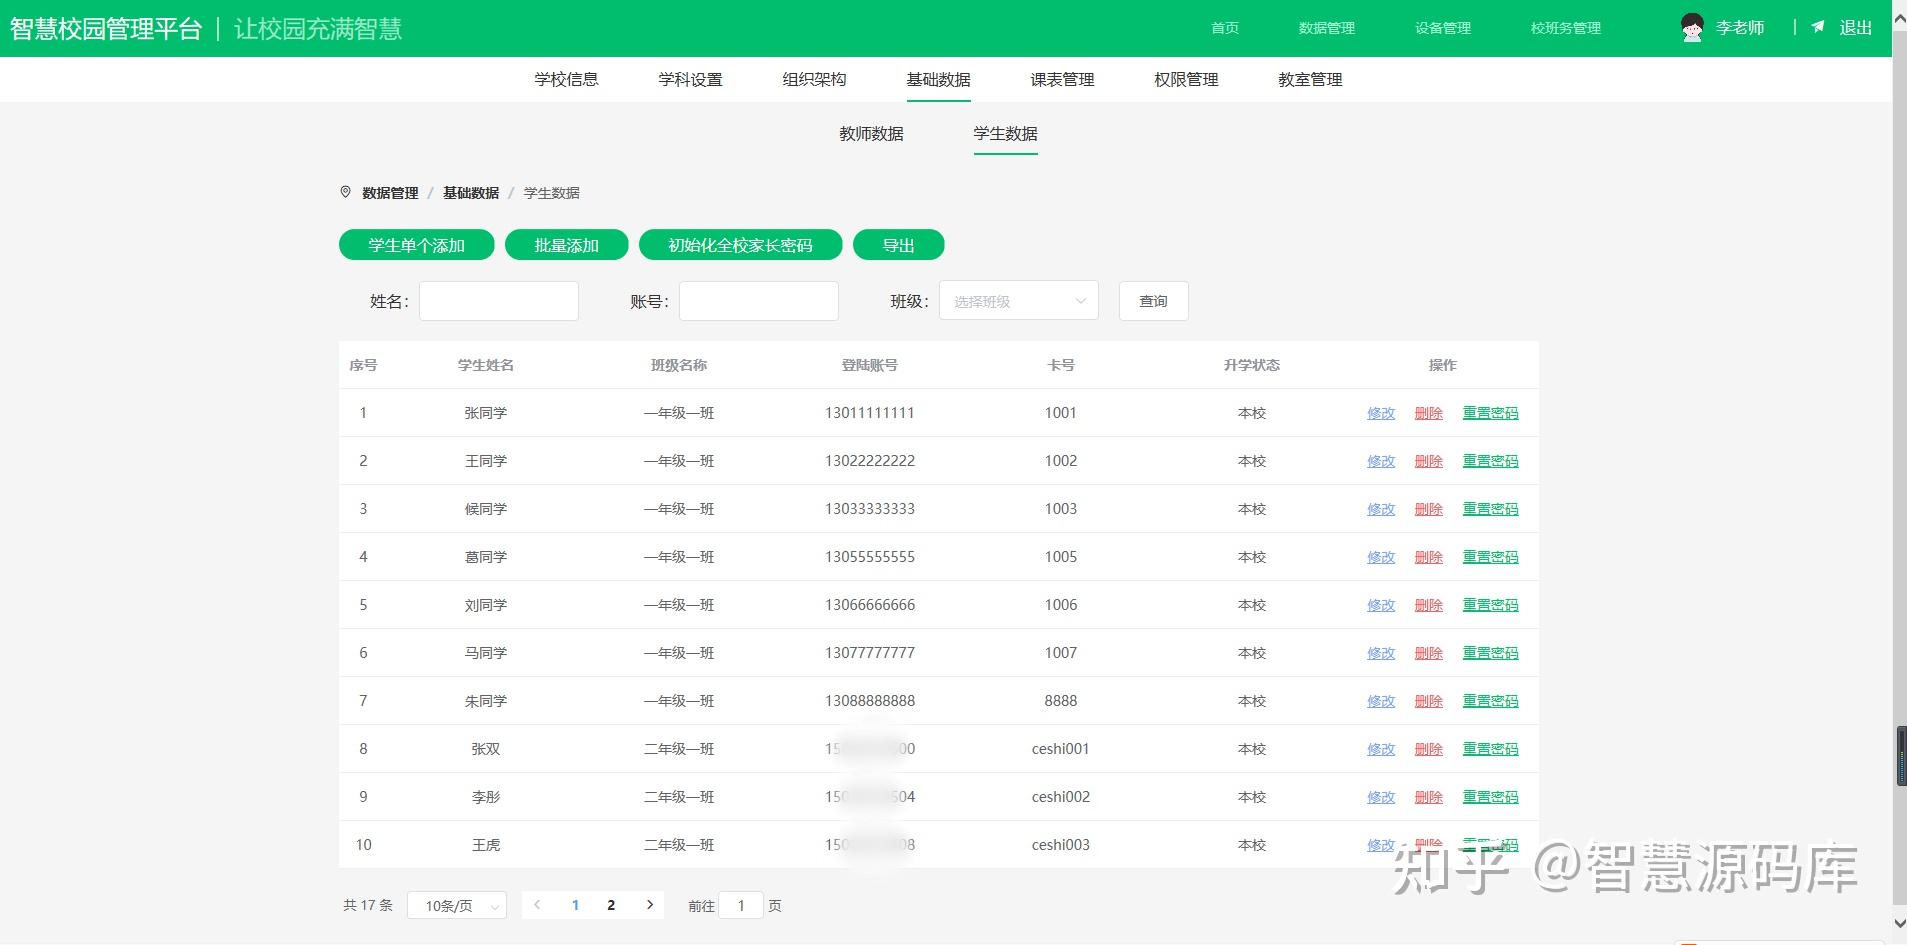The height and width of the screenshot is (945, 1907).
Task: Click the 李老师 username
Action: (1740, 28)
